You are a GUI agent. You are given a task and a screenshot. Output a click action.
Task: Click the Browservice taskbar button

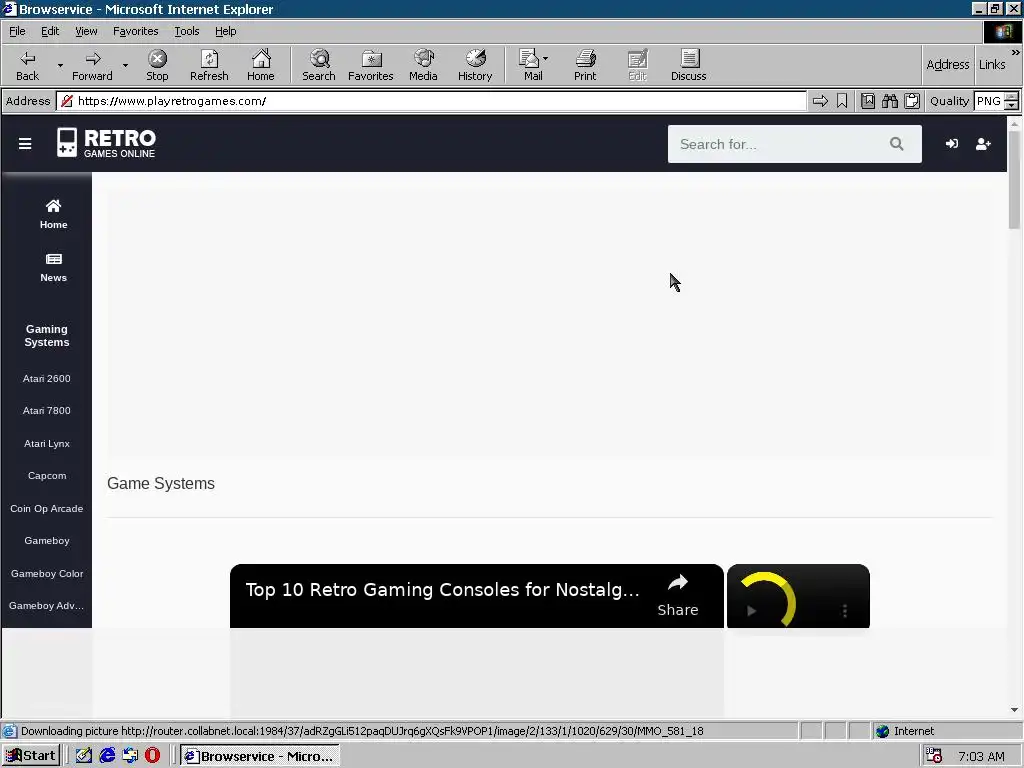pos(259,756)
